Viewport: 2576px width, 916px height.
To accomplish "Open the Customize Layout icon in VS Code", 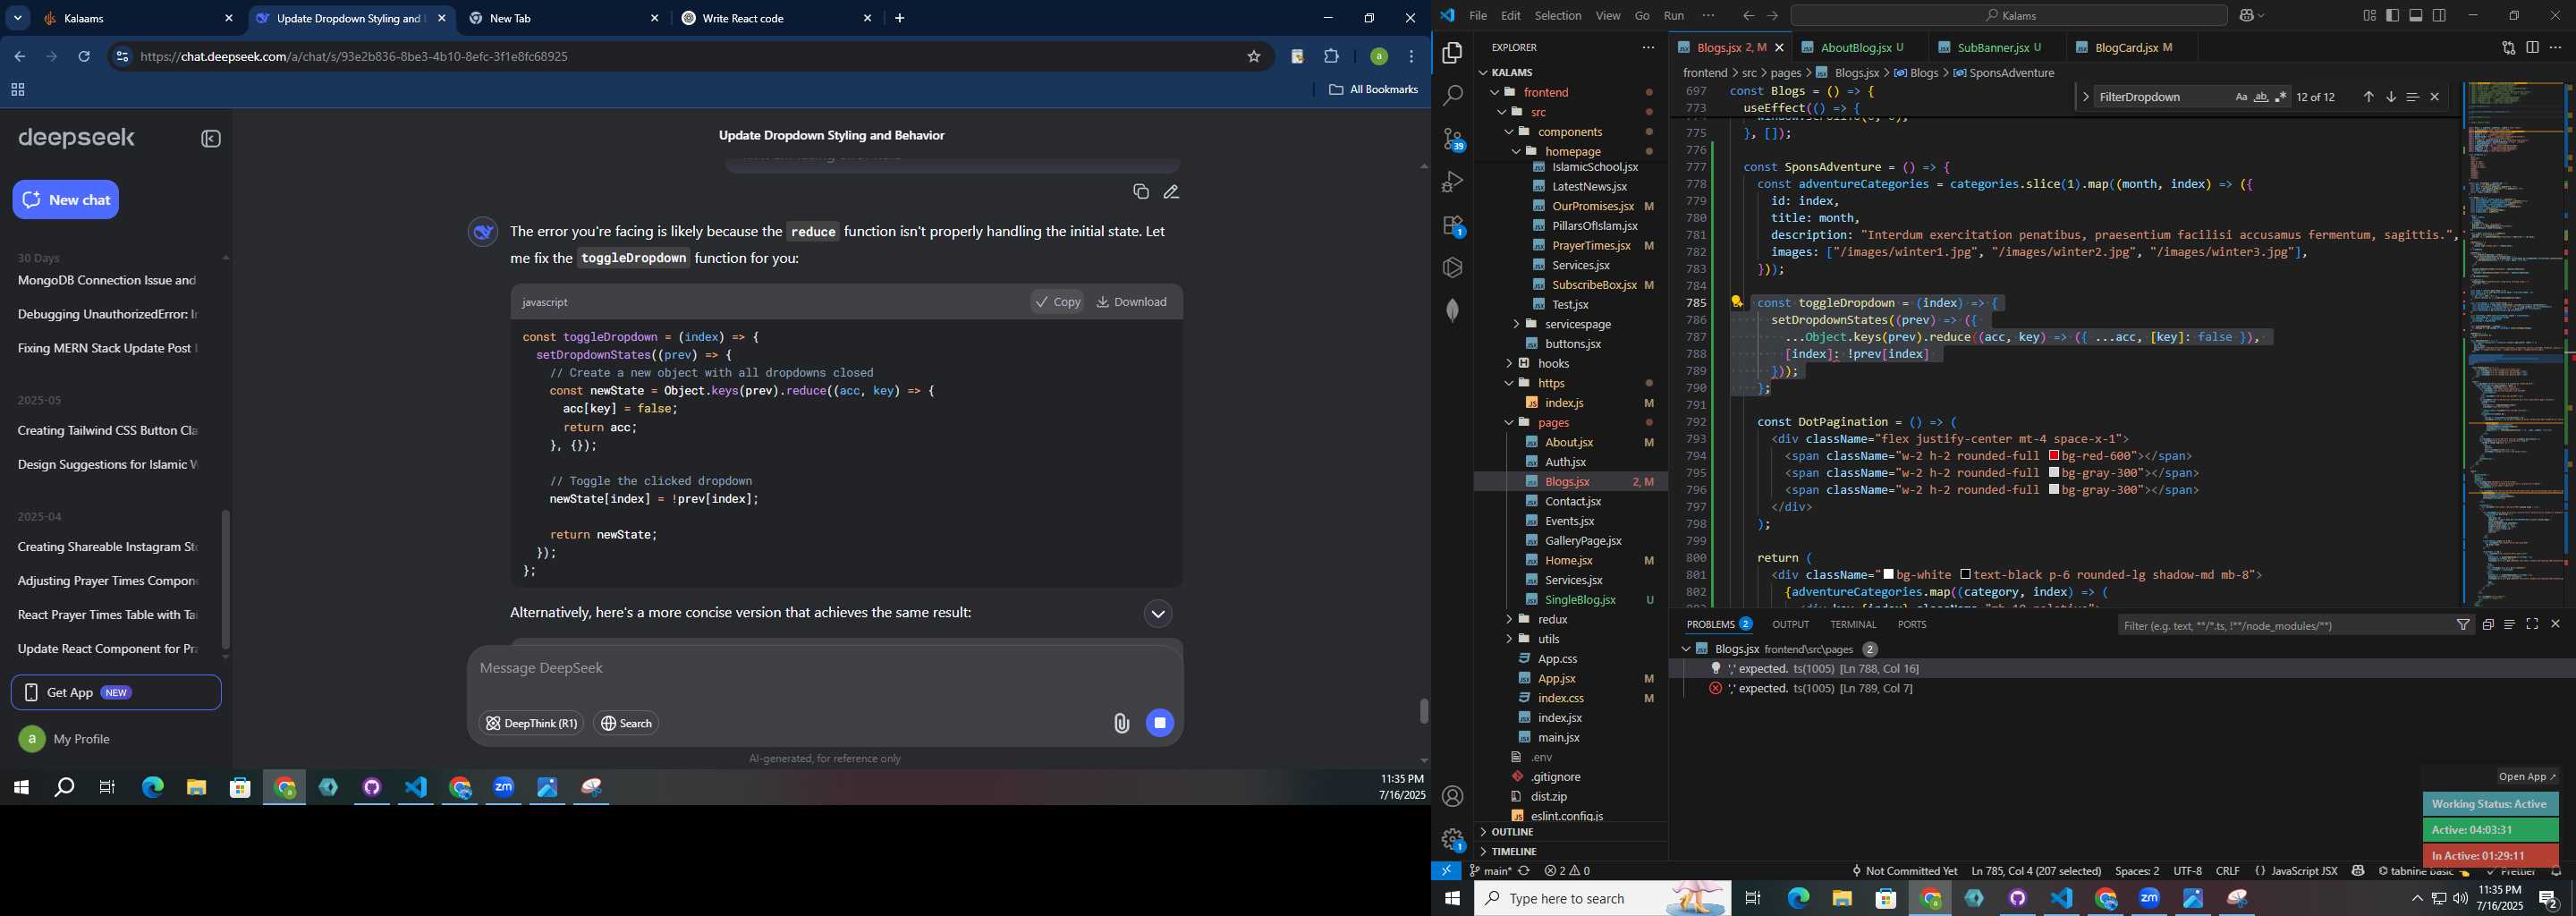I will point(2369,16).
